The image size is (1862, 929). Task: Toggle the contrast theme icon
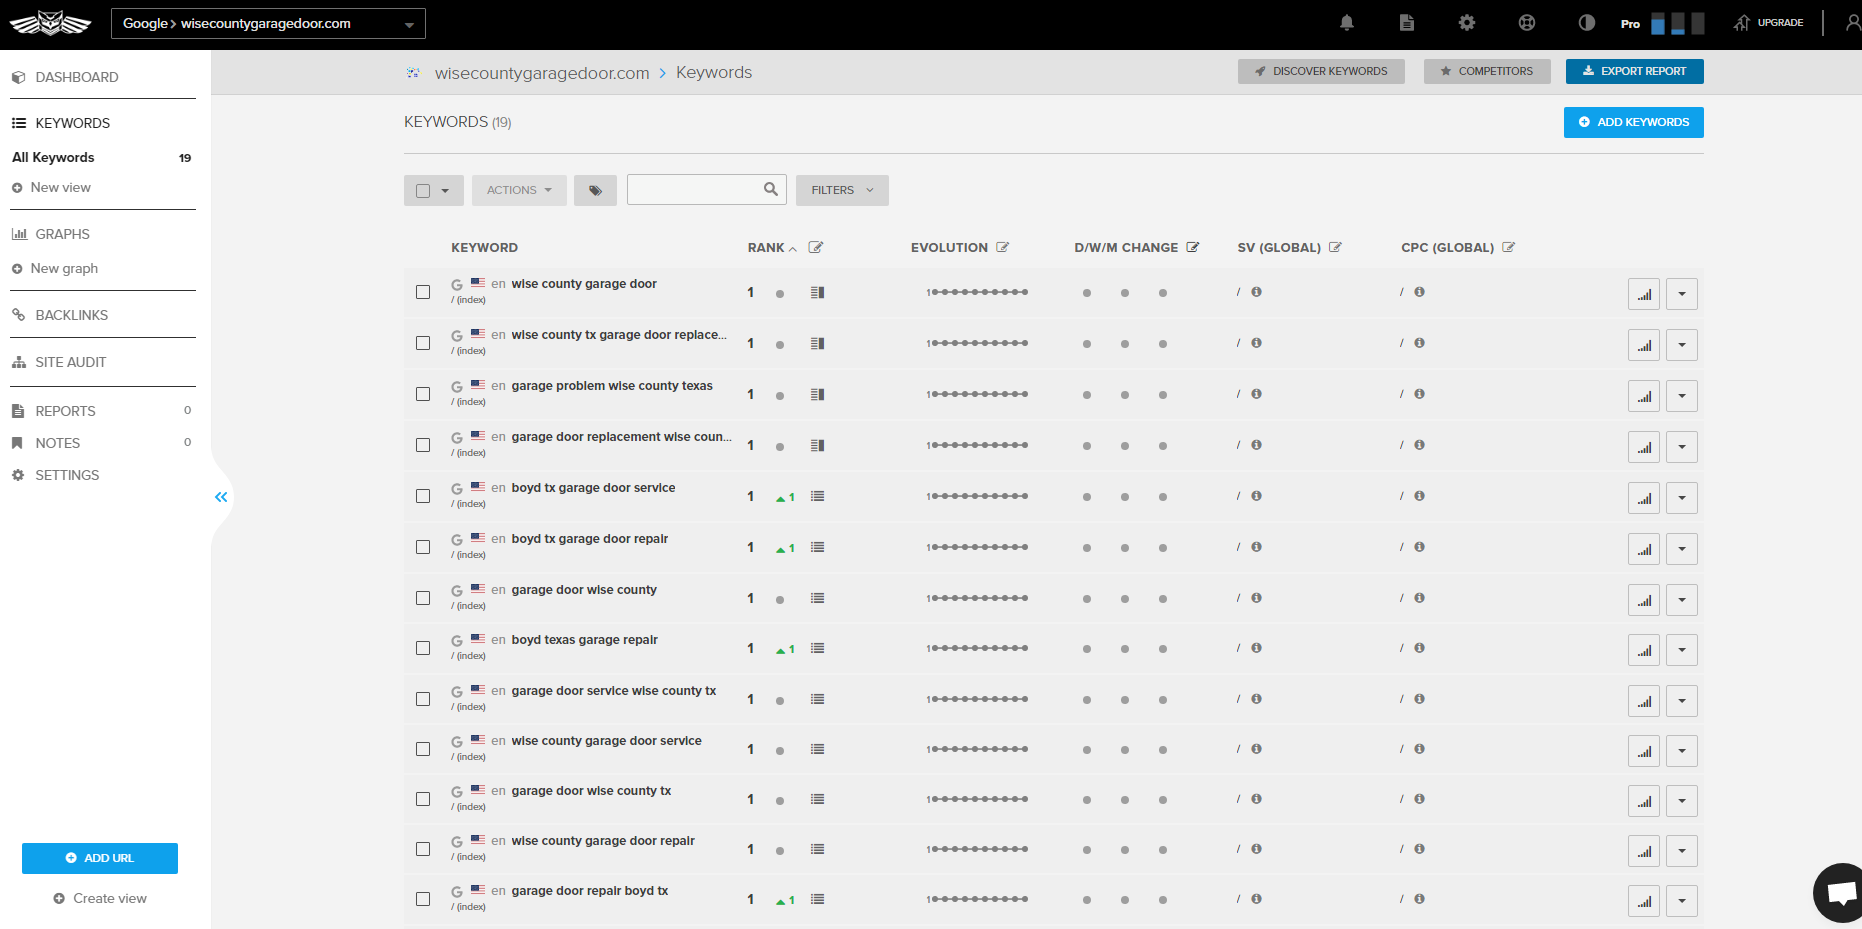[1586, 23]
